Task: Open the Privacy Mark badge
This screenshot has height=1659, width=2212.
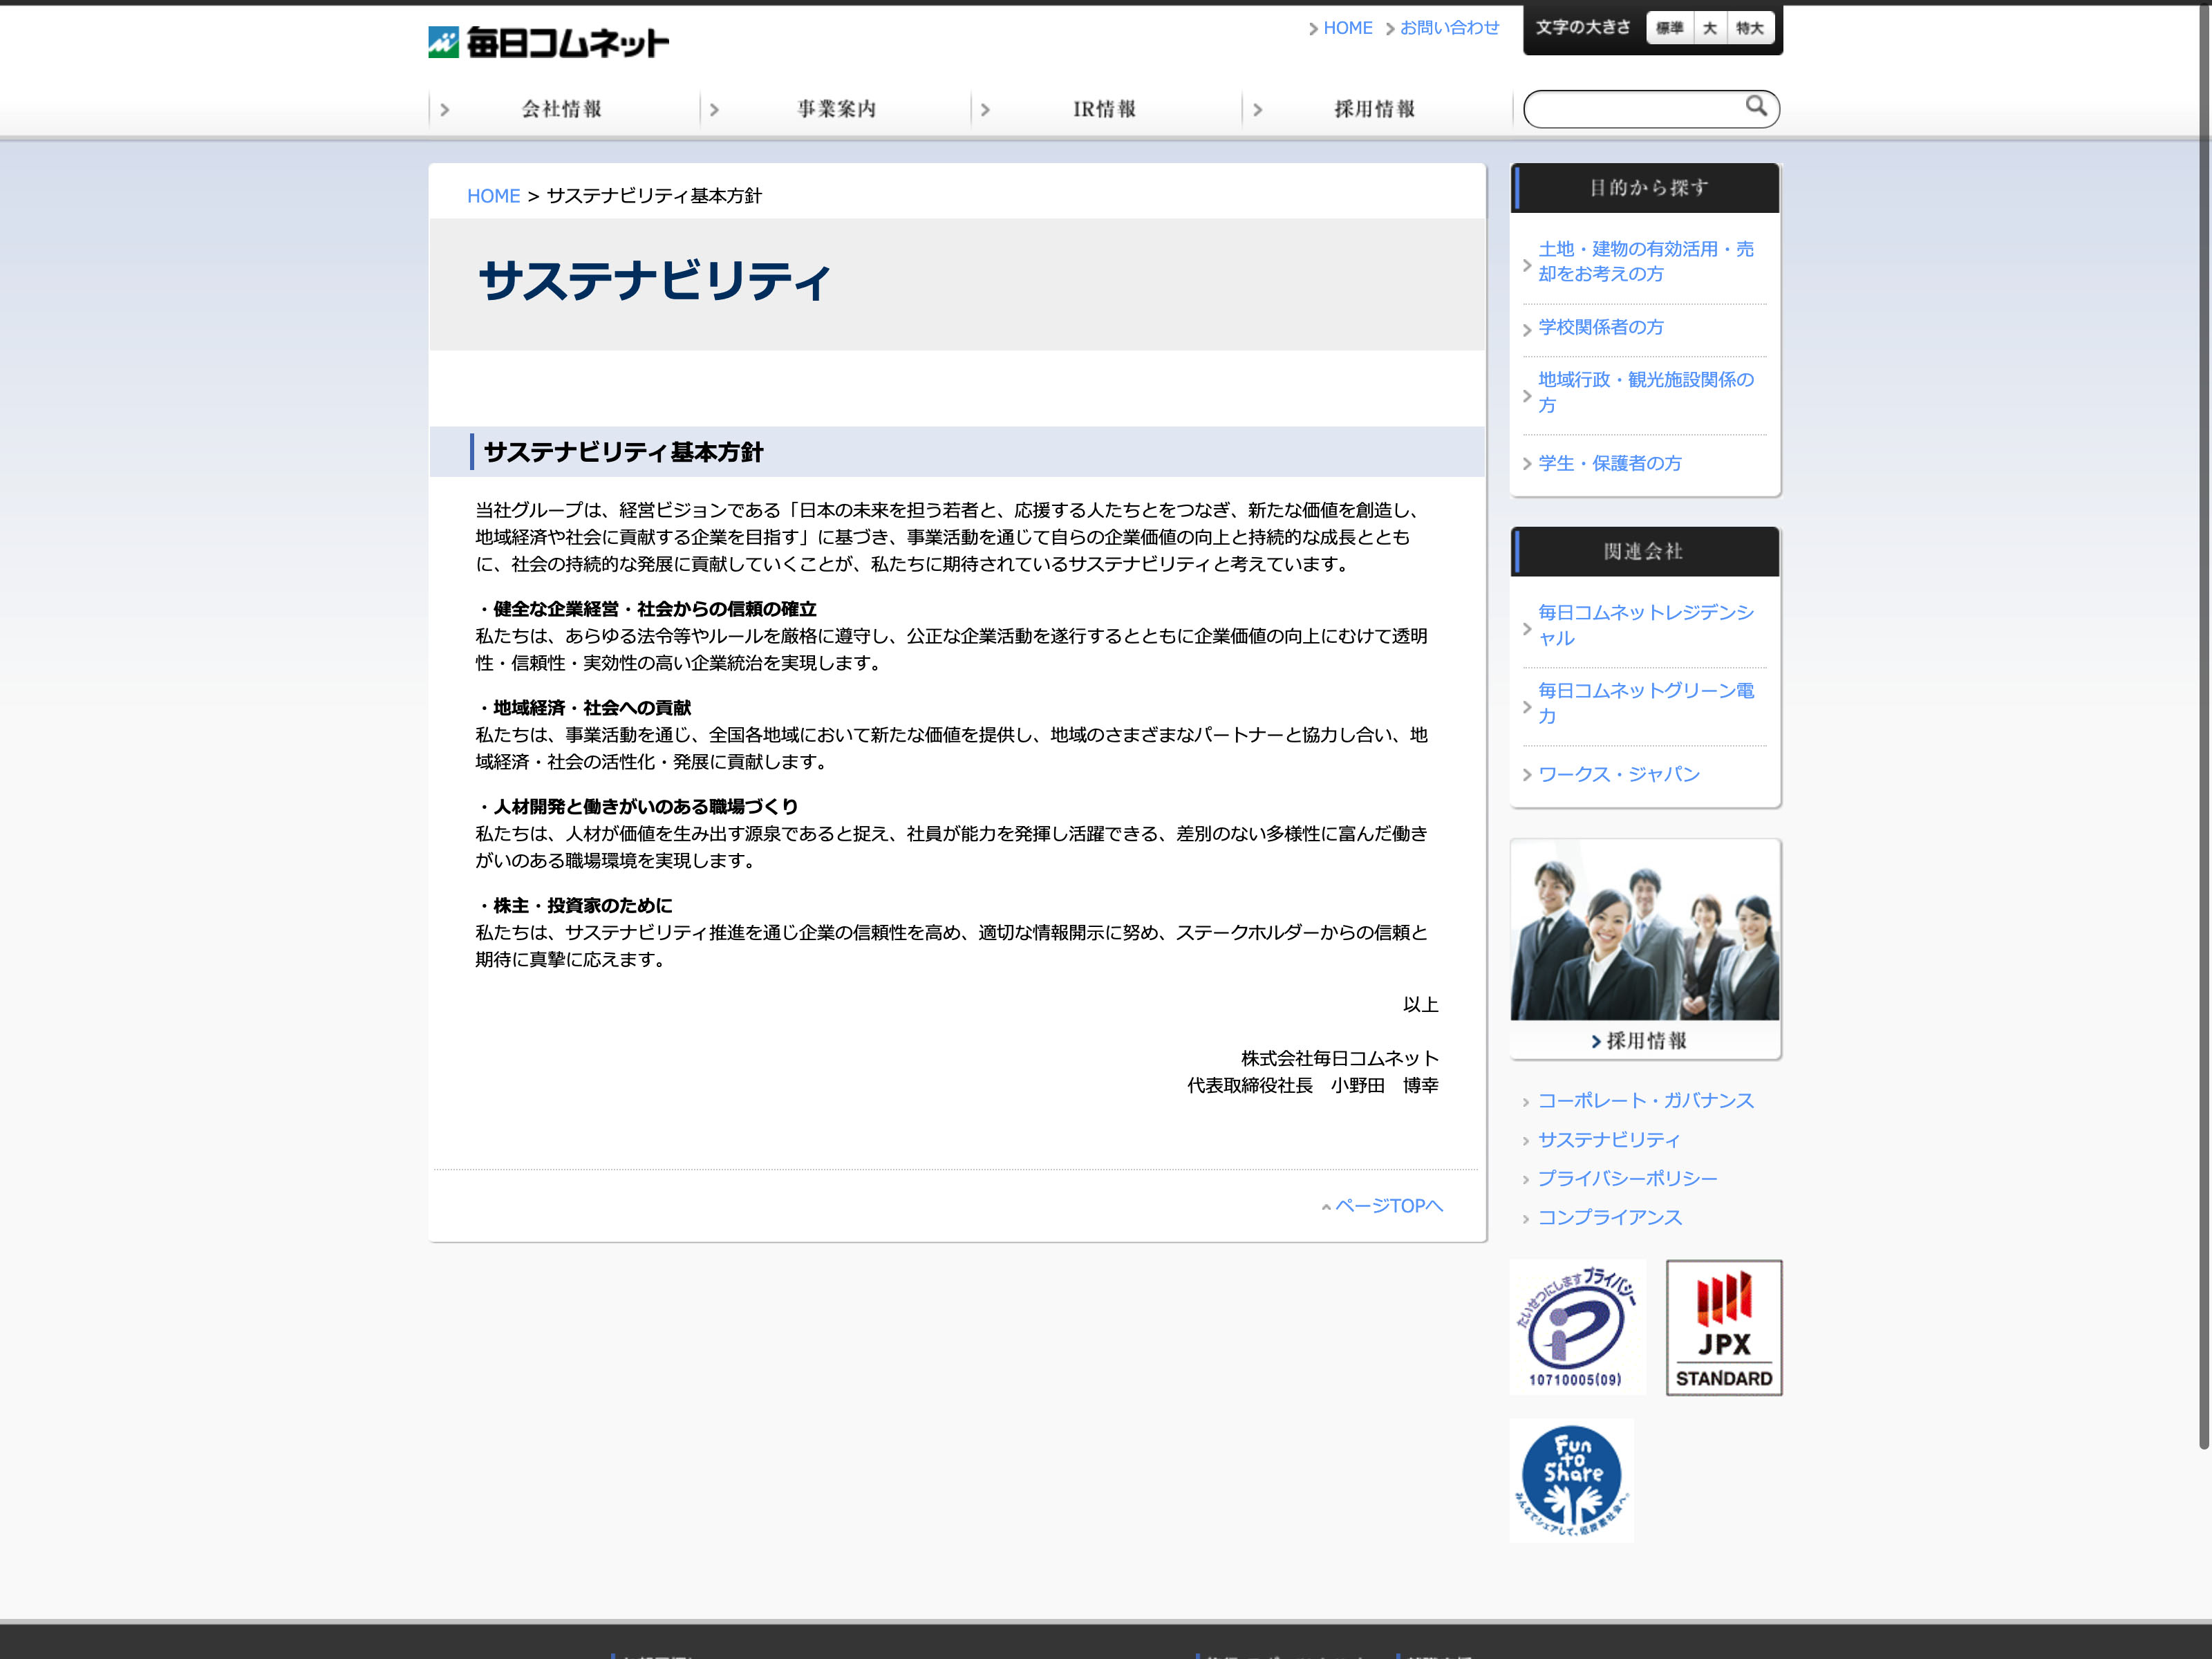Action: (x=1577, y=1327)
